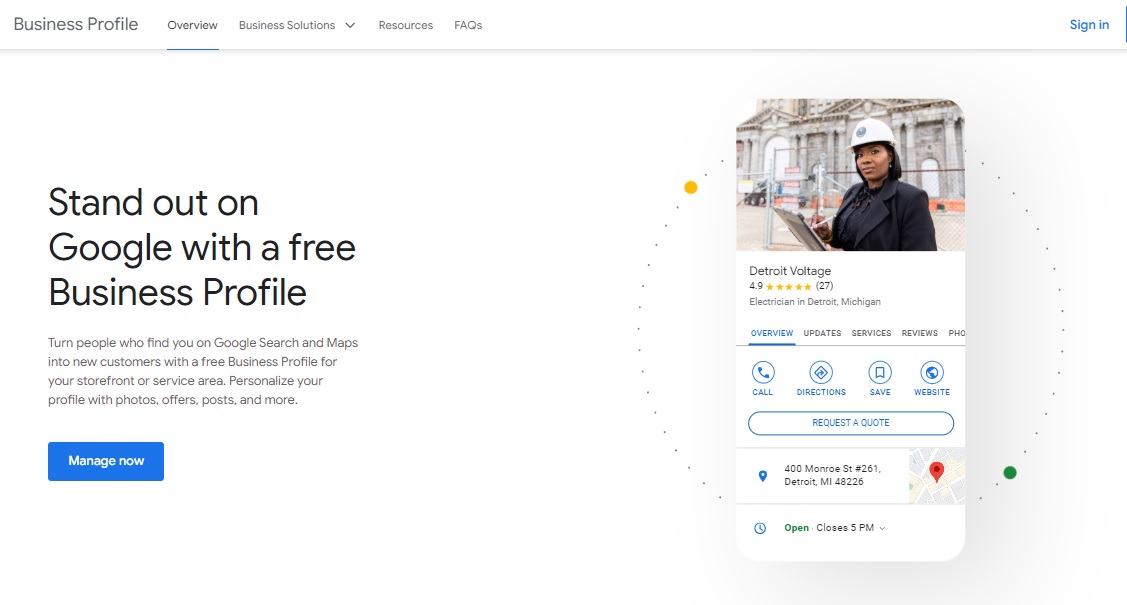Click the REQUEST A QUOTE button
This screenshot has height=605, width=1127.
pos(851,423)
